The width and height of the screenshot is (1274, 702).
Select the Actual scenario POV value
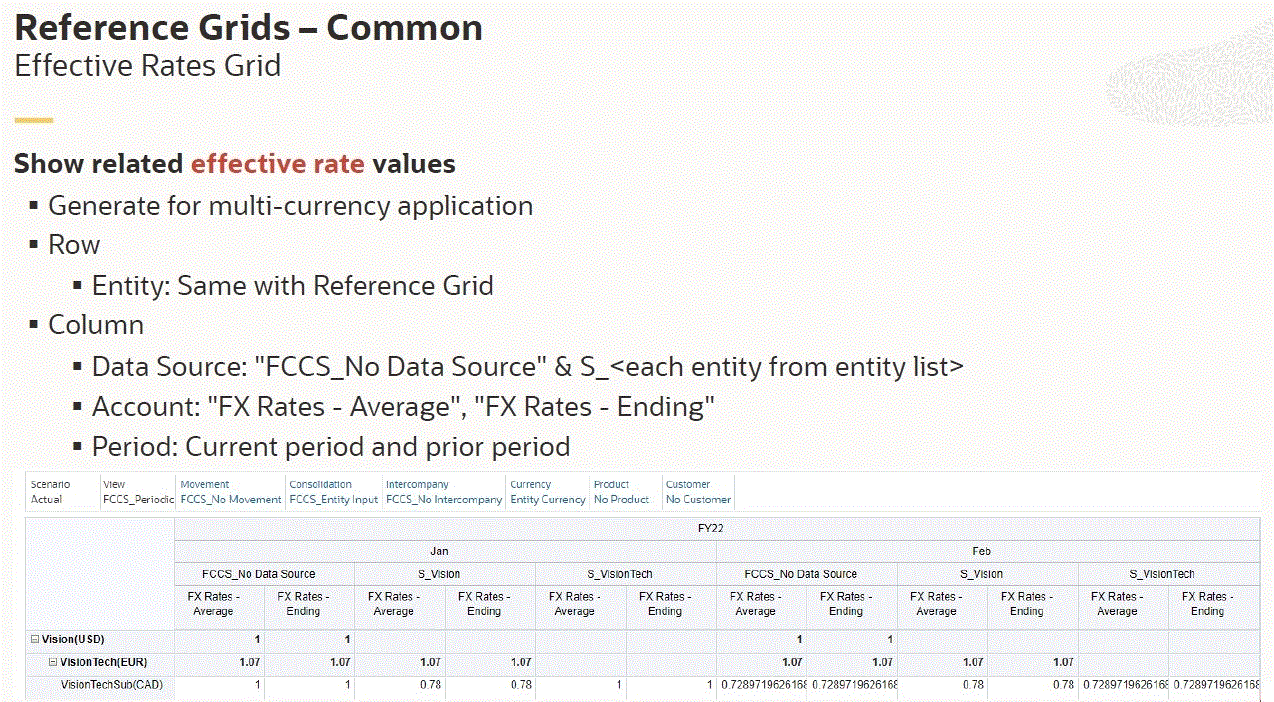(46, 499)
